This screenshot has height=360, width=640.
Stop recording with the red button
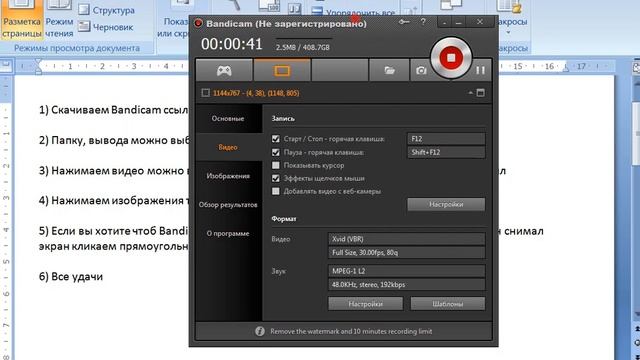point(451,58)
